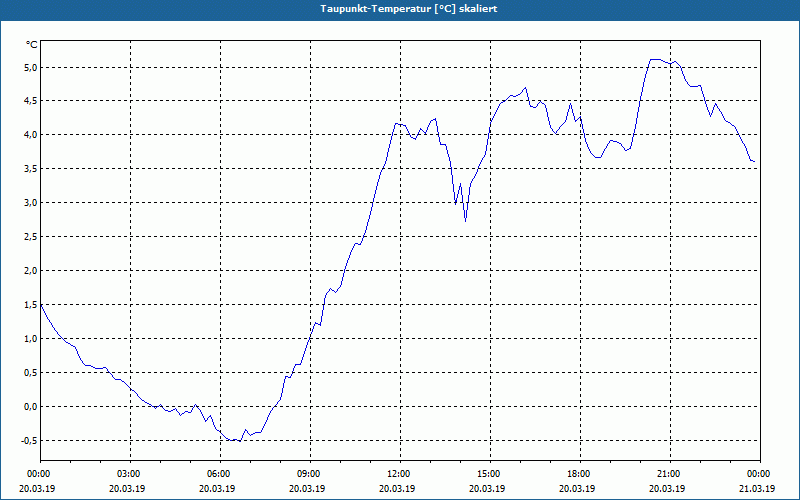This screenshot has width=800, height=500.
Task: Select the "20.03.19" date beneath 12:00
Action: tap(397, 488)
